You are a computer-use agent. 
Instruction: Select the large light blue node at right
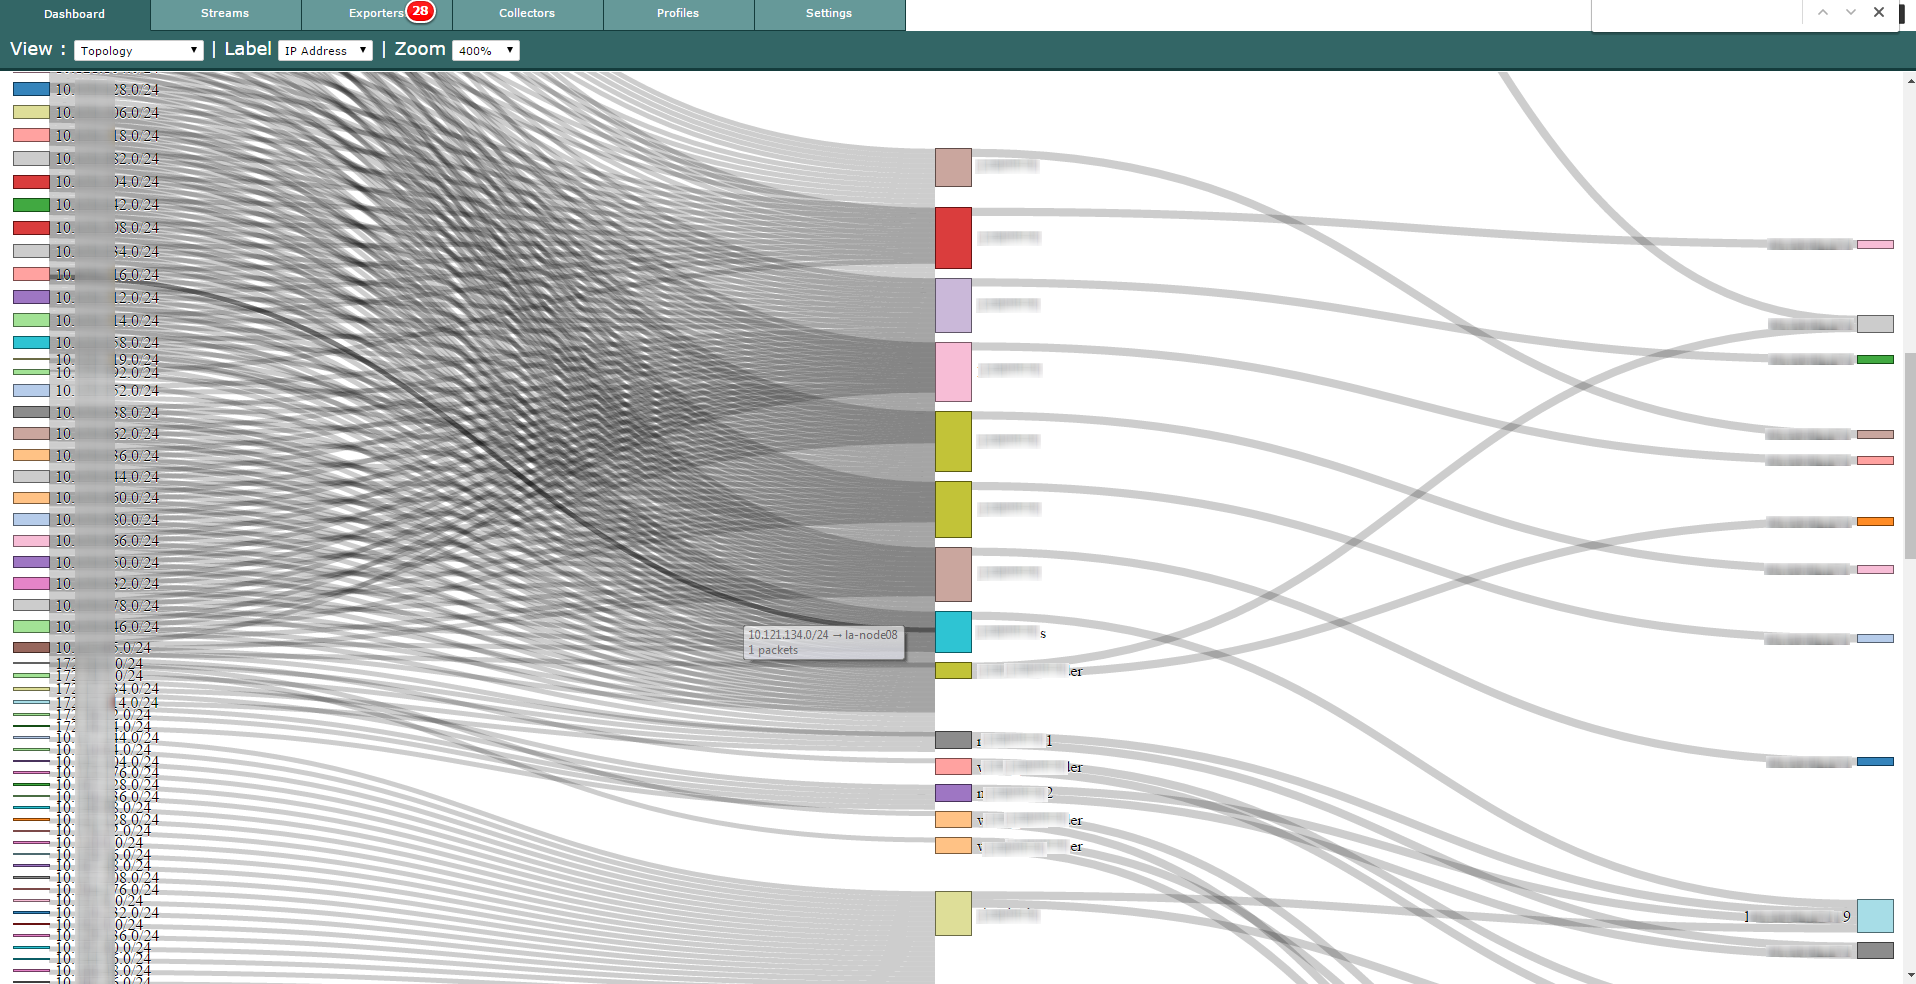coord(1875,916)
